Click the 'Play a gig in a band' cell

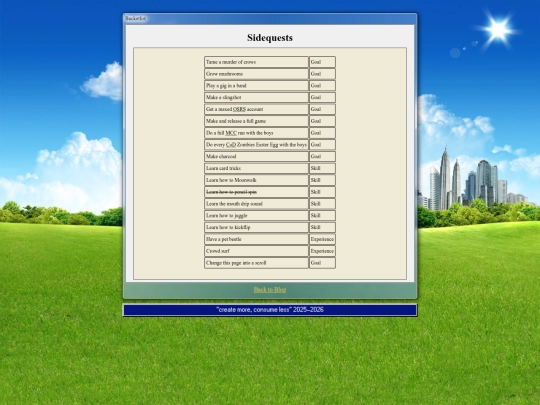click(x=256, y=85)
